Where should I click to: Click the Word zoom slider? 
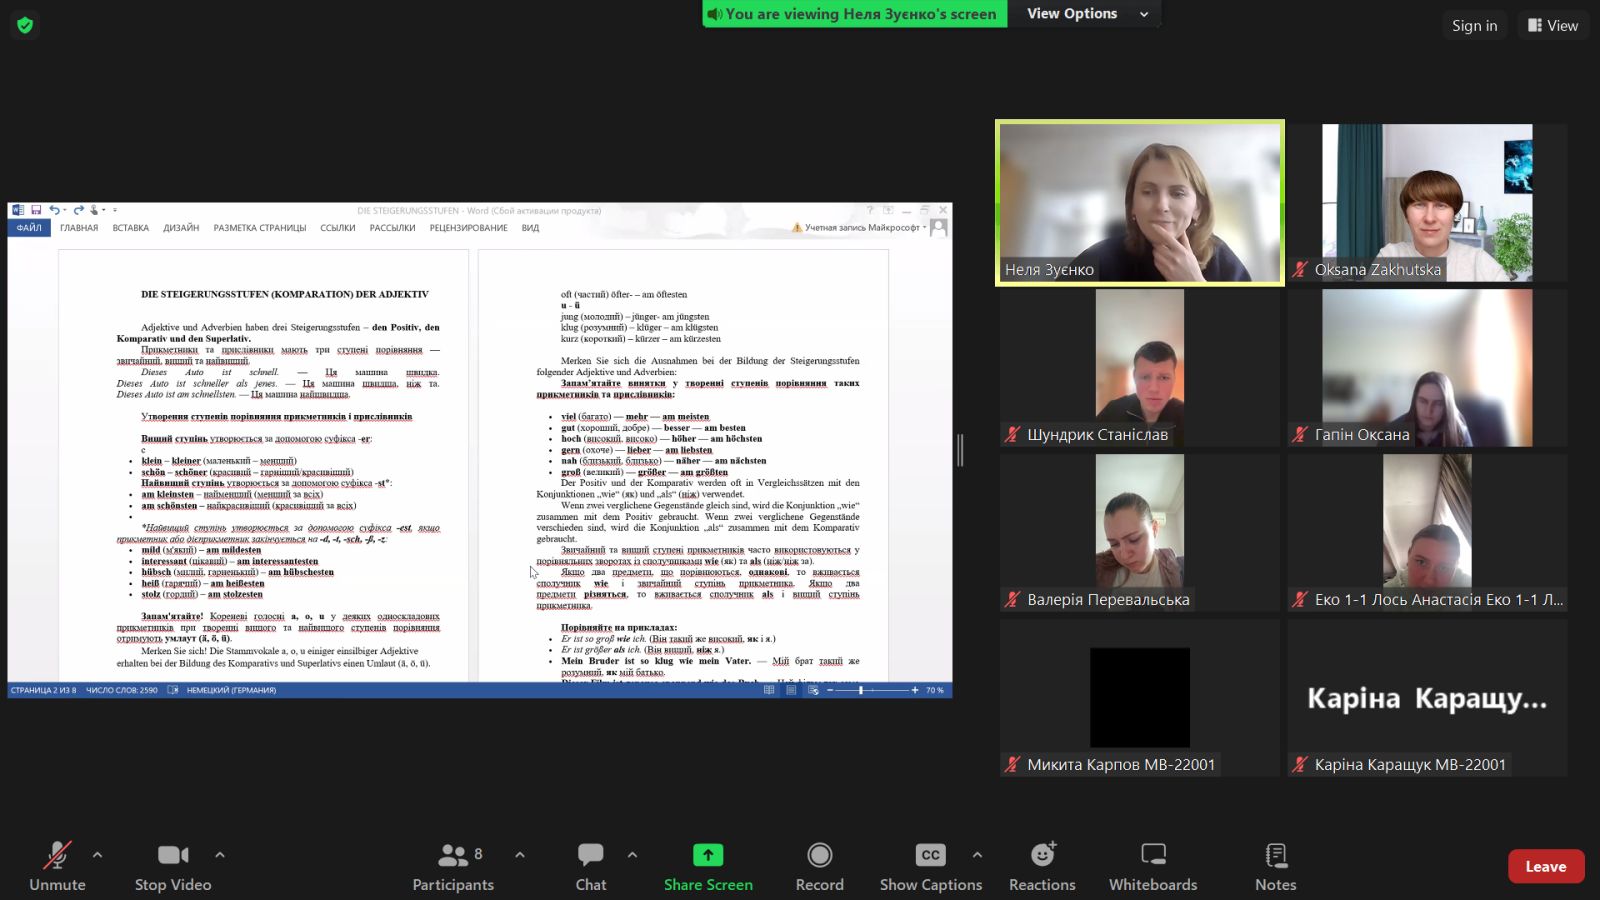[872, 690]
